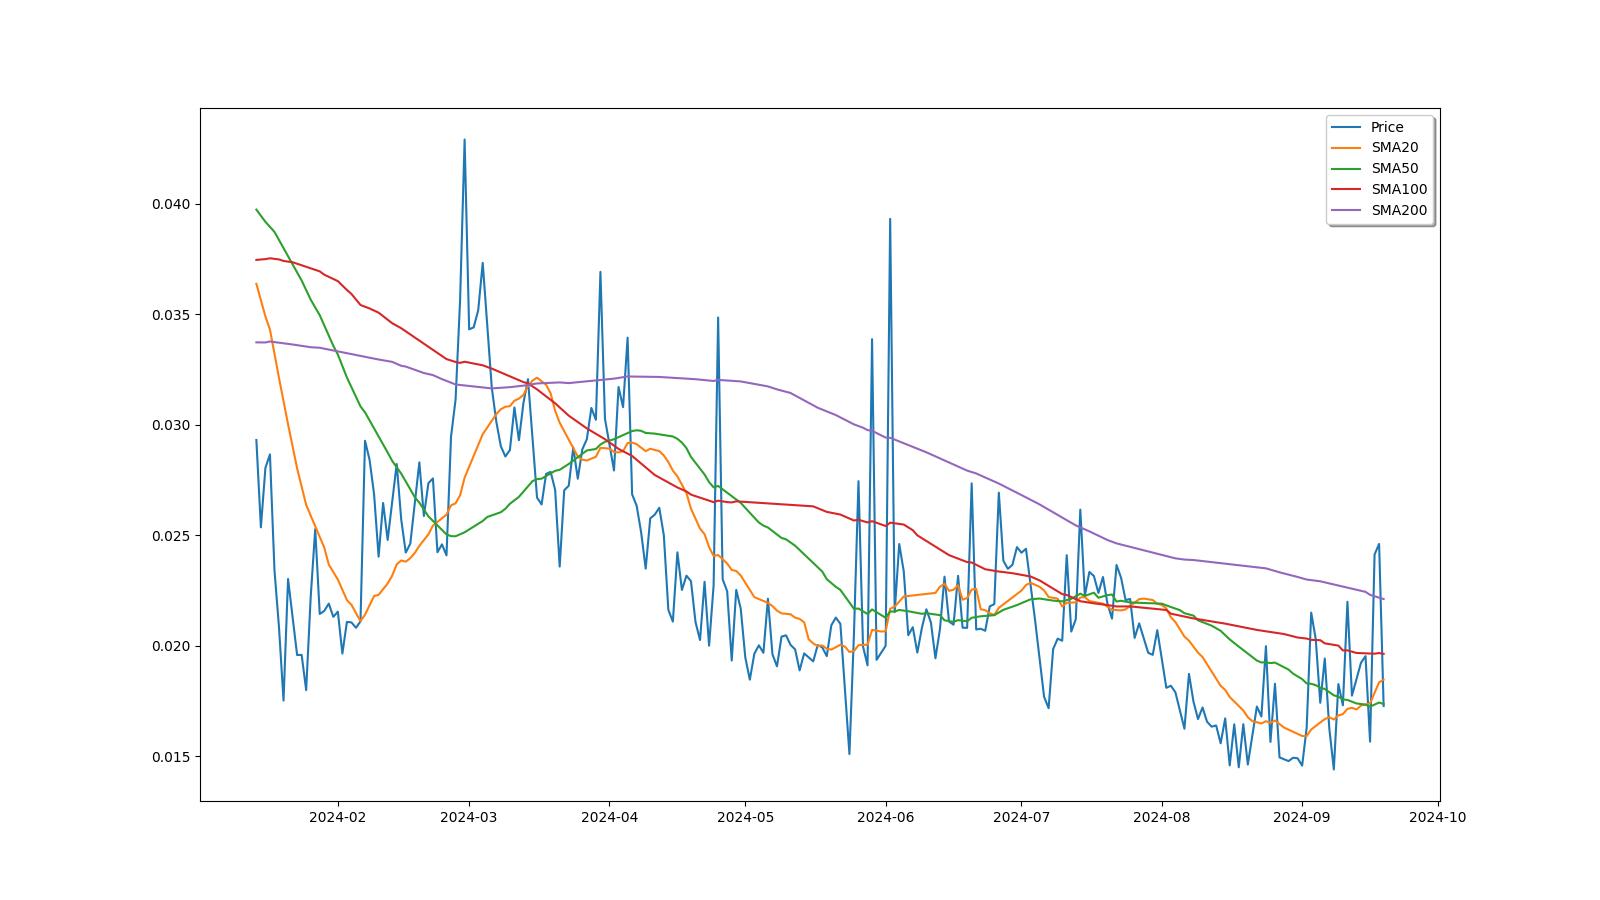The height and width of the screenshot is (900, 1600).
Task: Click the SMA200 legend label
Action: pyautogui.click(x=1398, y=210)
